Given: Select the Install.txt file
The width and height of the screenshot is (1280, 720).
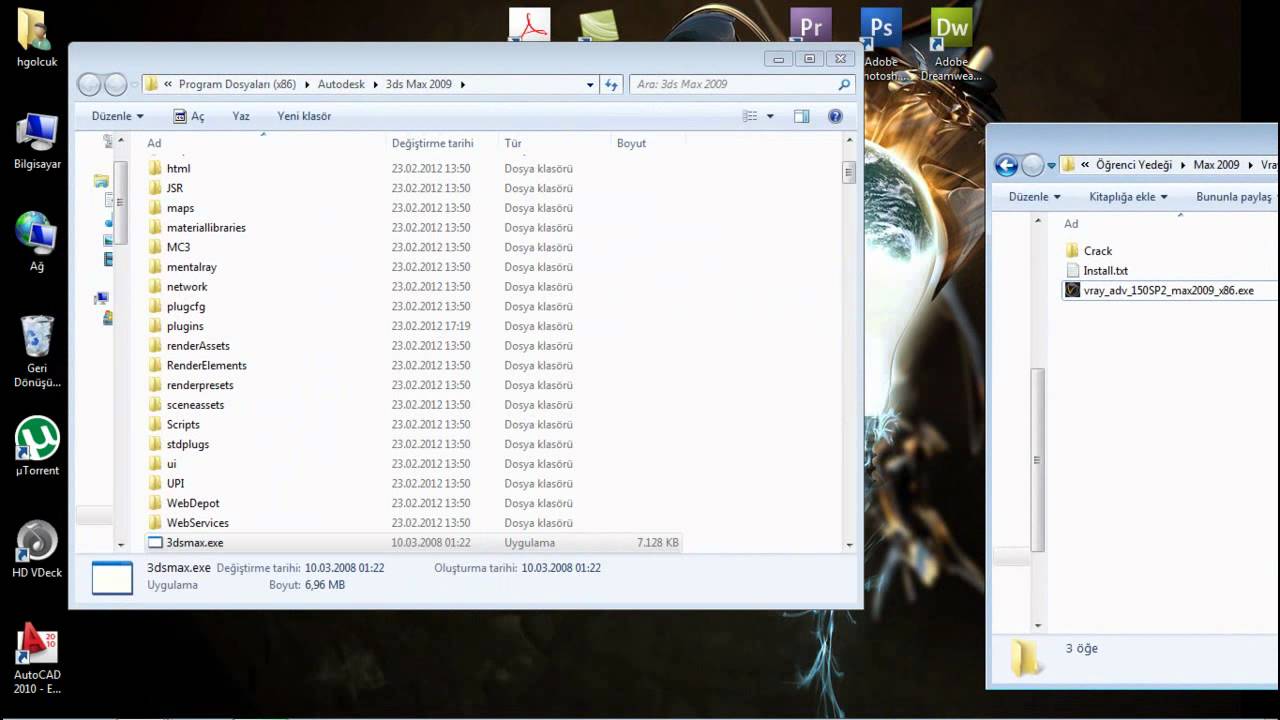Looking at the screenshot, I should coord(1097,271).
